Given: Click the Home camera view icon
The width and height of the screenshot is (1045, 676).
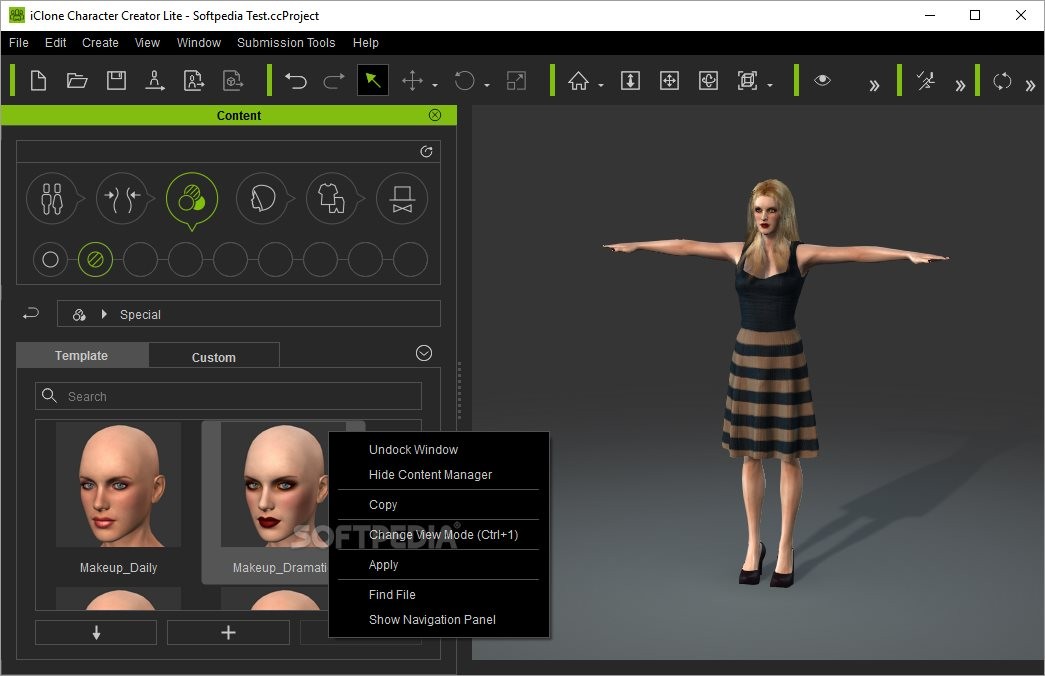Looking at the screenshot, I should pyautogui.click(x=578, y=81).
